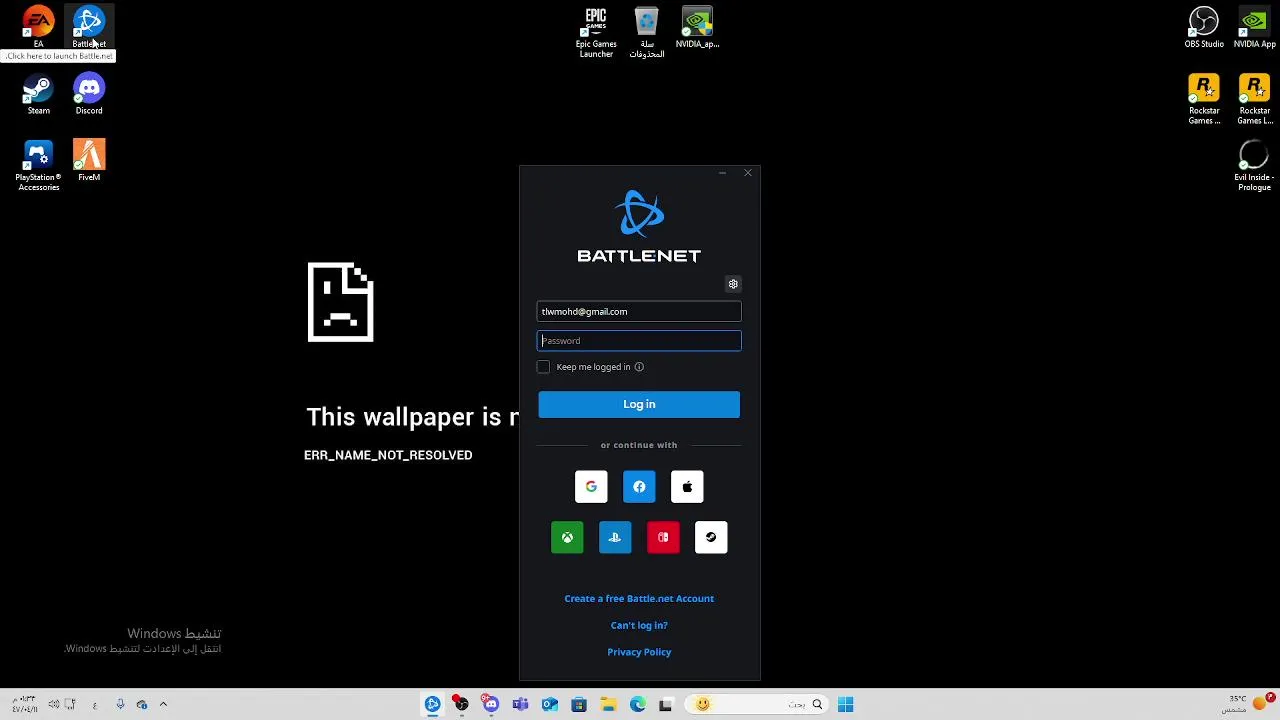Viewport: 1280px width, 720px height.
Task: Select the NVIDIA App desktop shortcut
Action: pyautogui.click(x=1254, y=27)
